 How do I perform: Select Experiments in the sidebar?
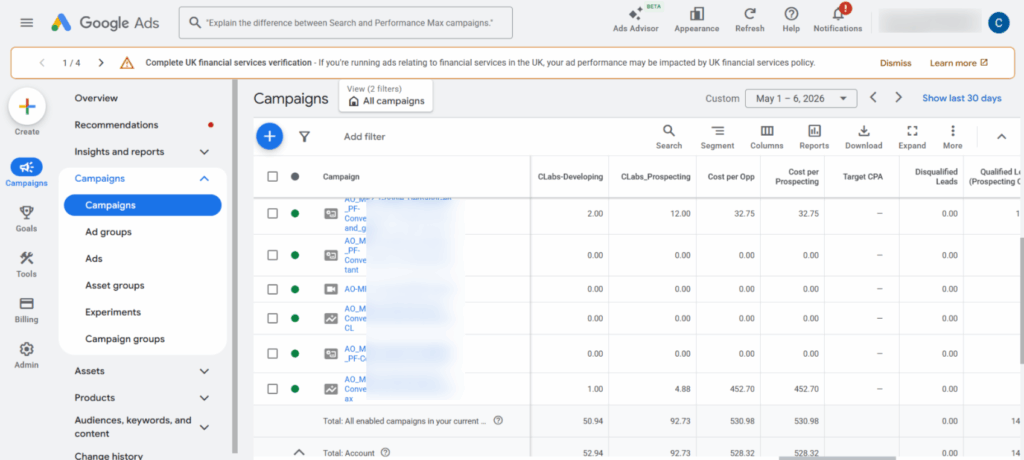(113, 312)
